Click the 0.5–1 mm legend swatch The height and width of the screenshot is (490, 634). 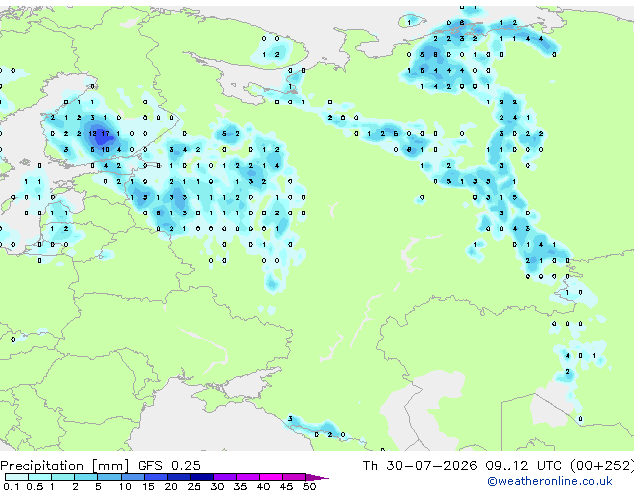click(x=40, y=477)
